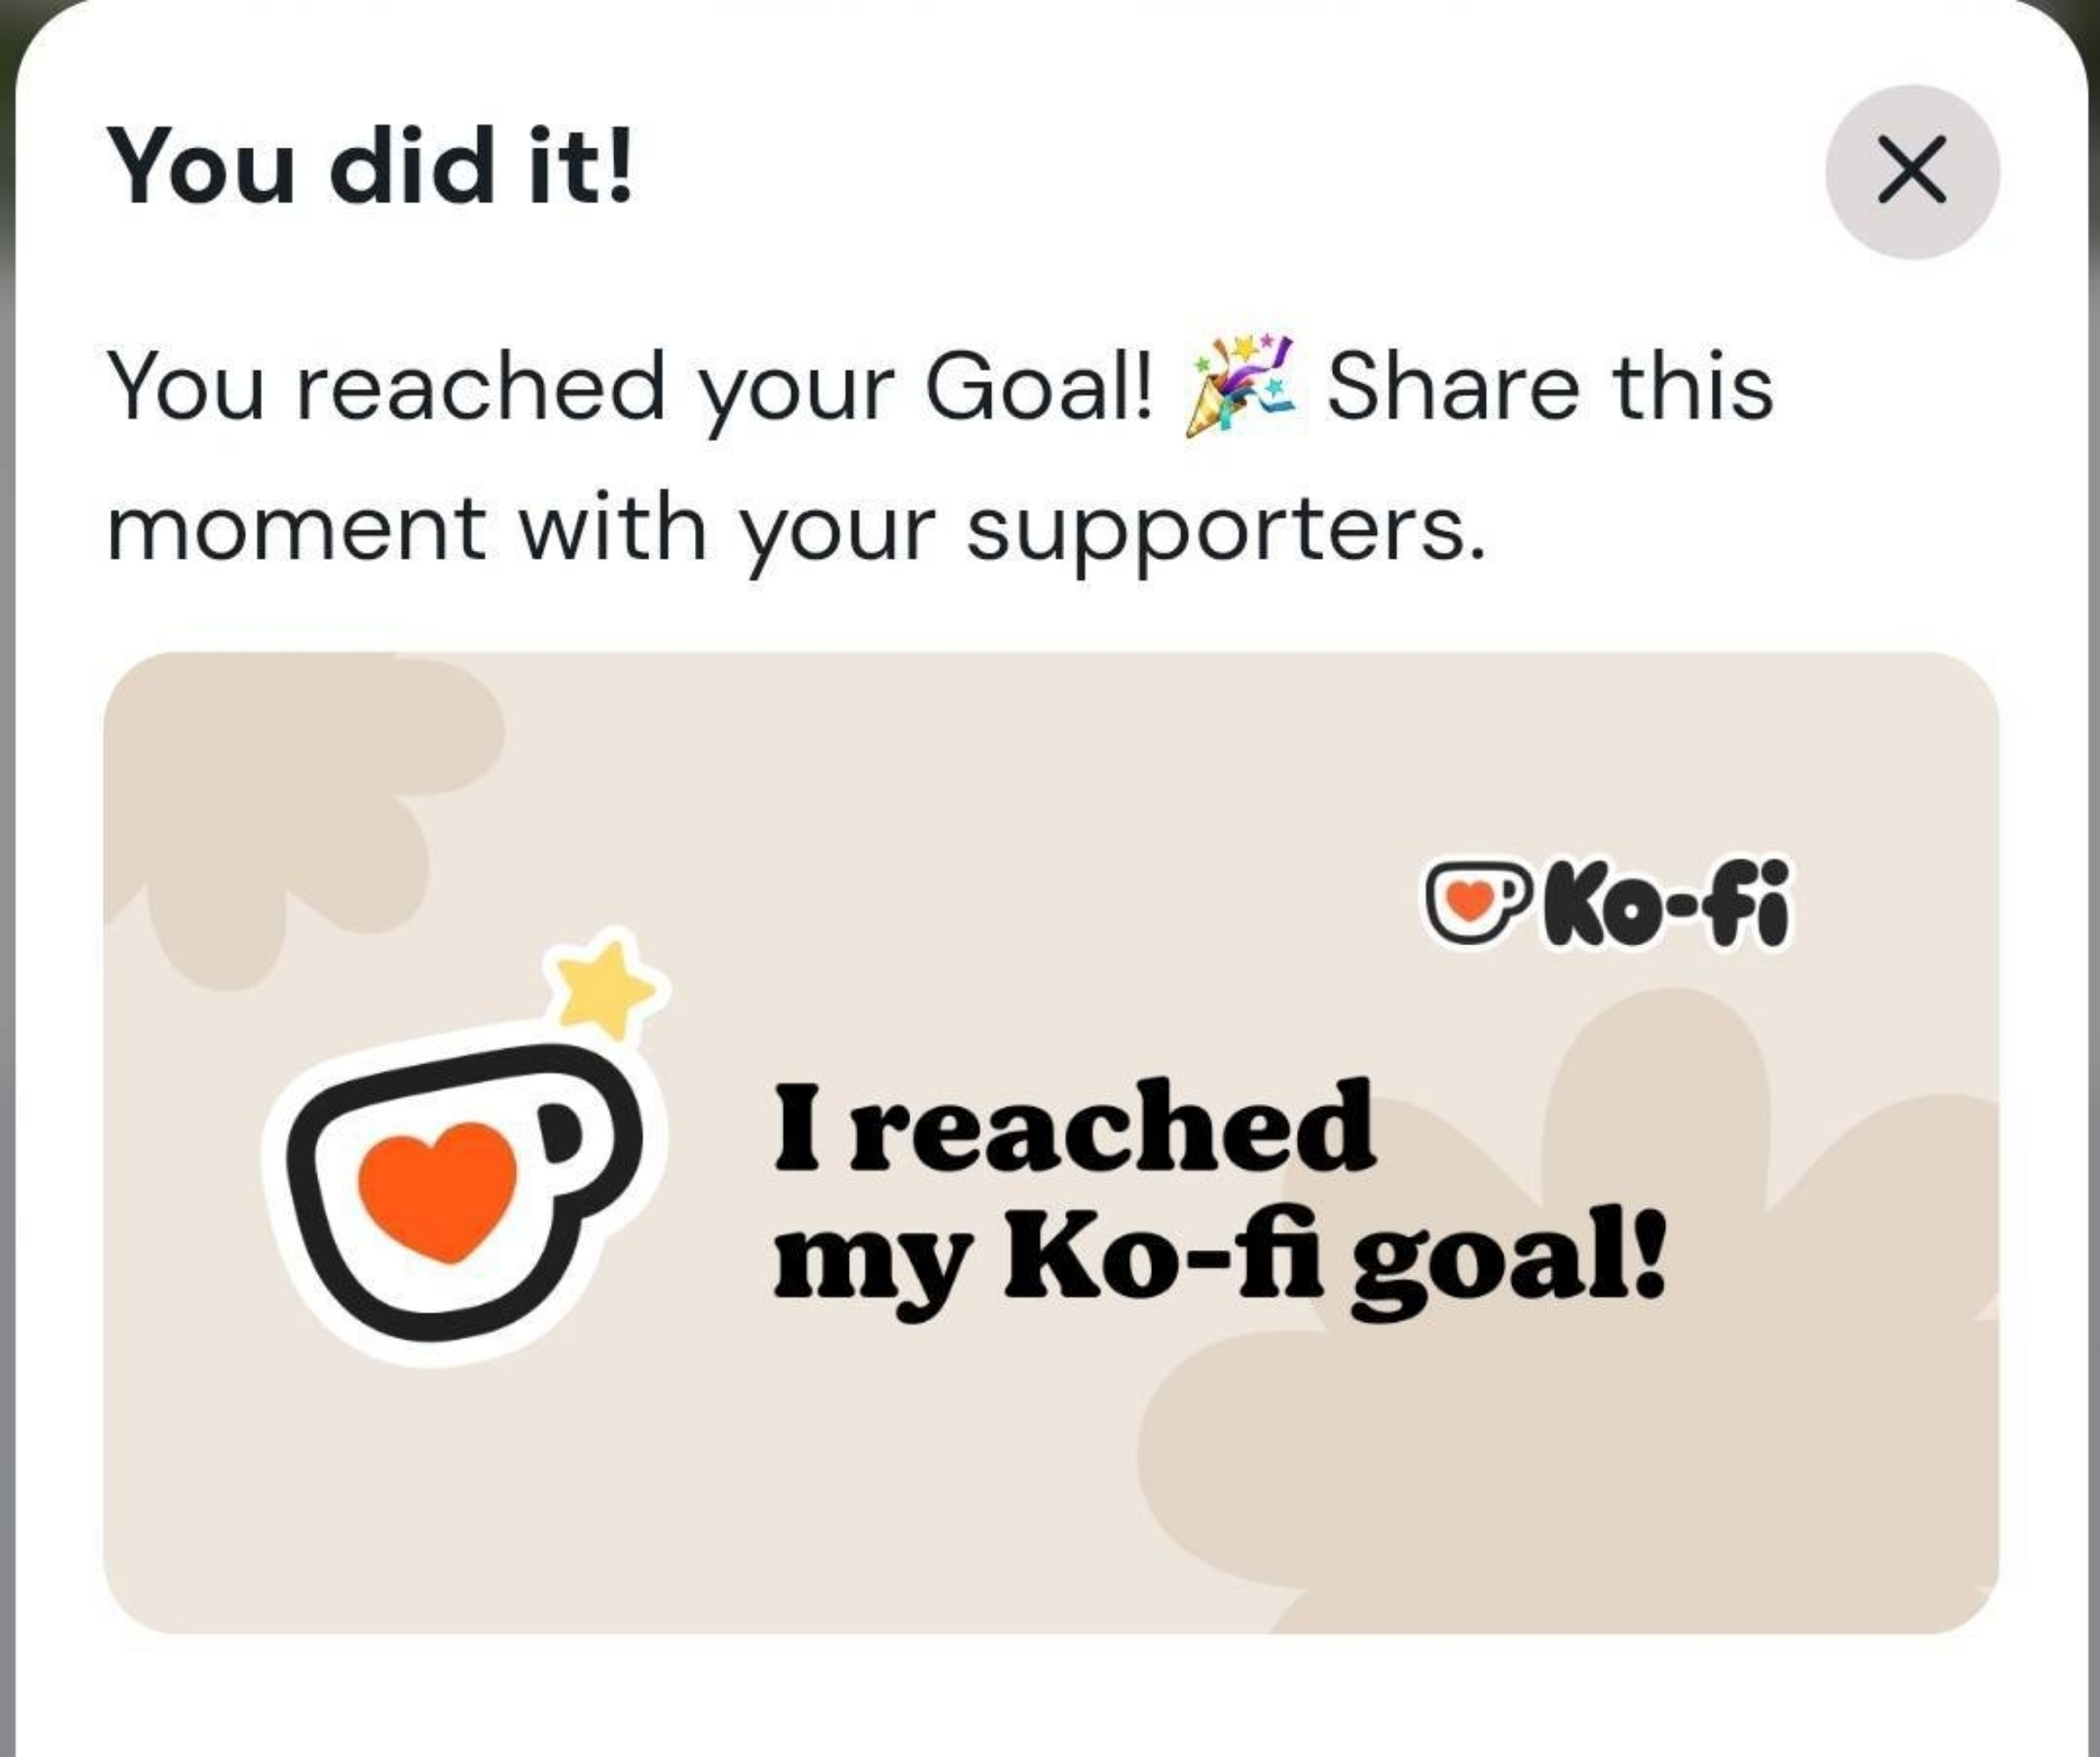Click the "my Ko-fi goal!" line on the card
Screen dimensions: 2100x1757
(x=1219, y=1262)
